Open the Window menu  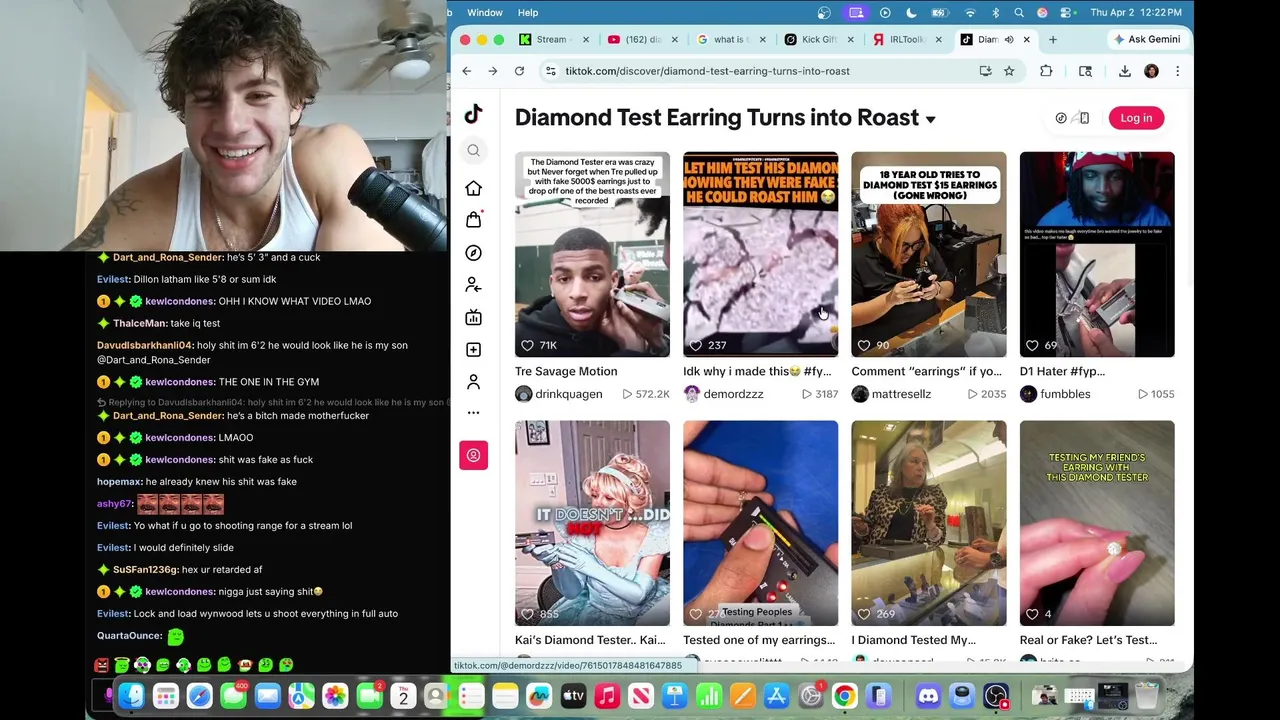[x=484, y=12]
